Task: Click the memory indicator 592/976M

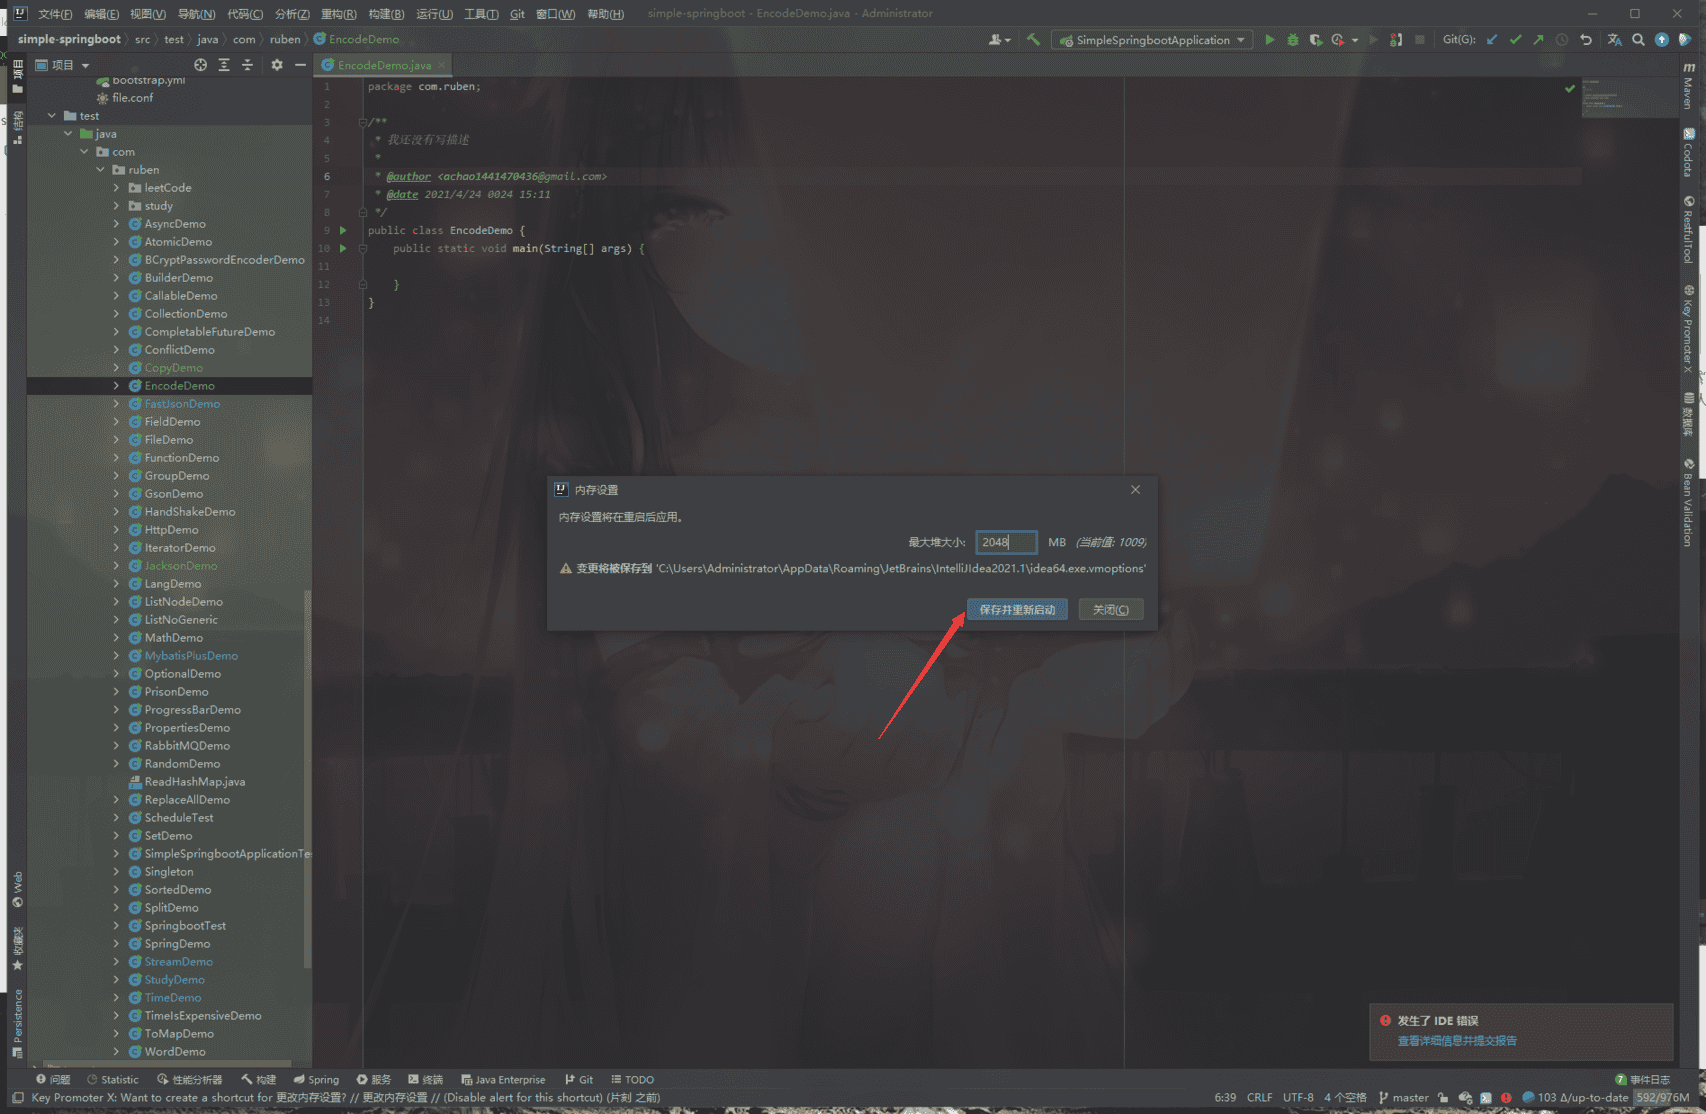Action: (1662, 1098)
